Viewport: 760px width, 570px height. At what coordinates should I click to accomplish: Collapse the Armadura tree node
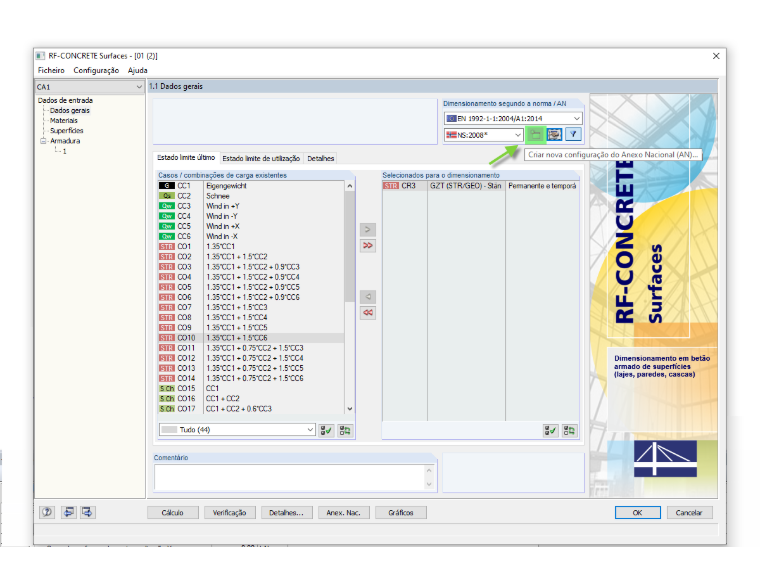click(43, 141)
